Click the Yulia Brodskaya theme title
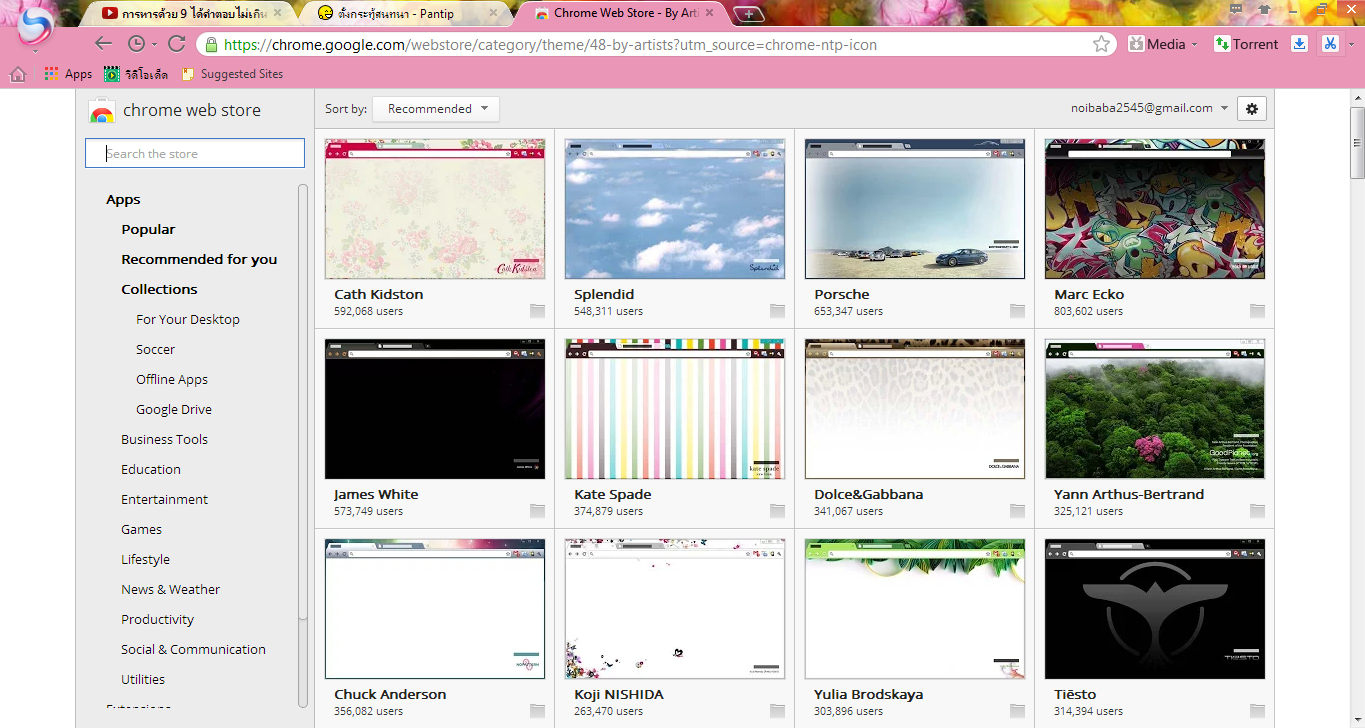1365x728 pixels. pyautogui.click(x=869, y=695)
